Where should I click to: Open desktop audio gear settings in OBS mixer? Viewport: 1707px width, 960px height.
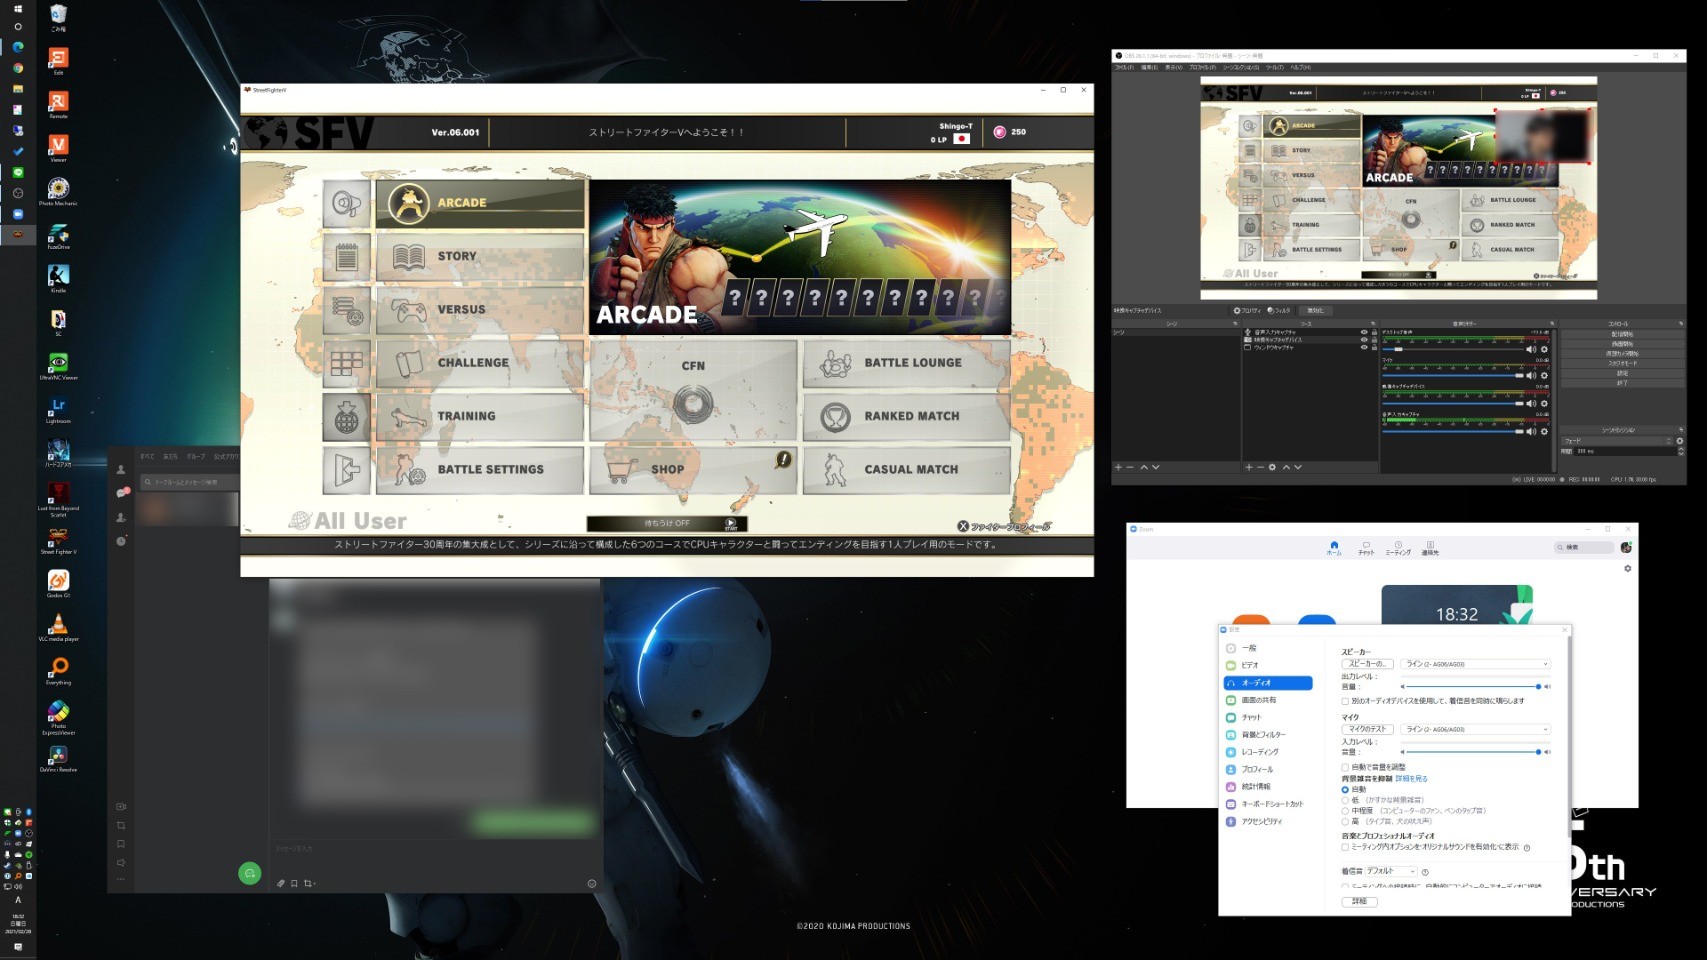pyautogui.click(x=1544, y=349)
